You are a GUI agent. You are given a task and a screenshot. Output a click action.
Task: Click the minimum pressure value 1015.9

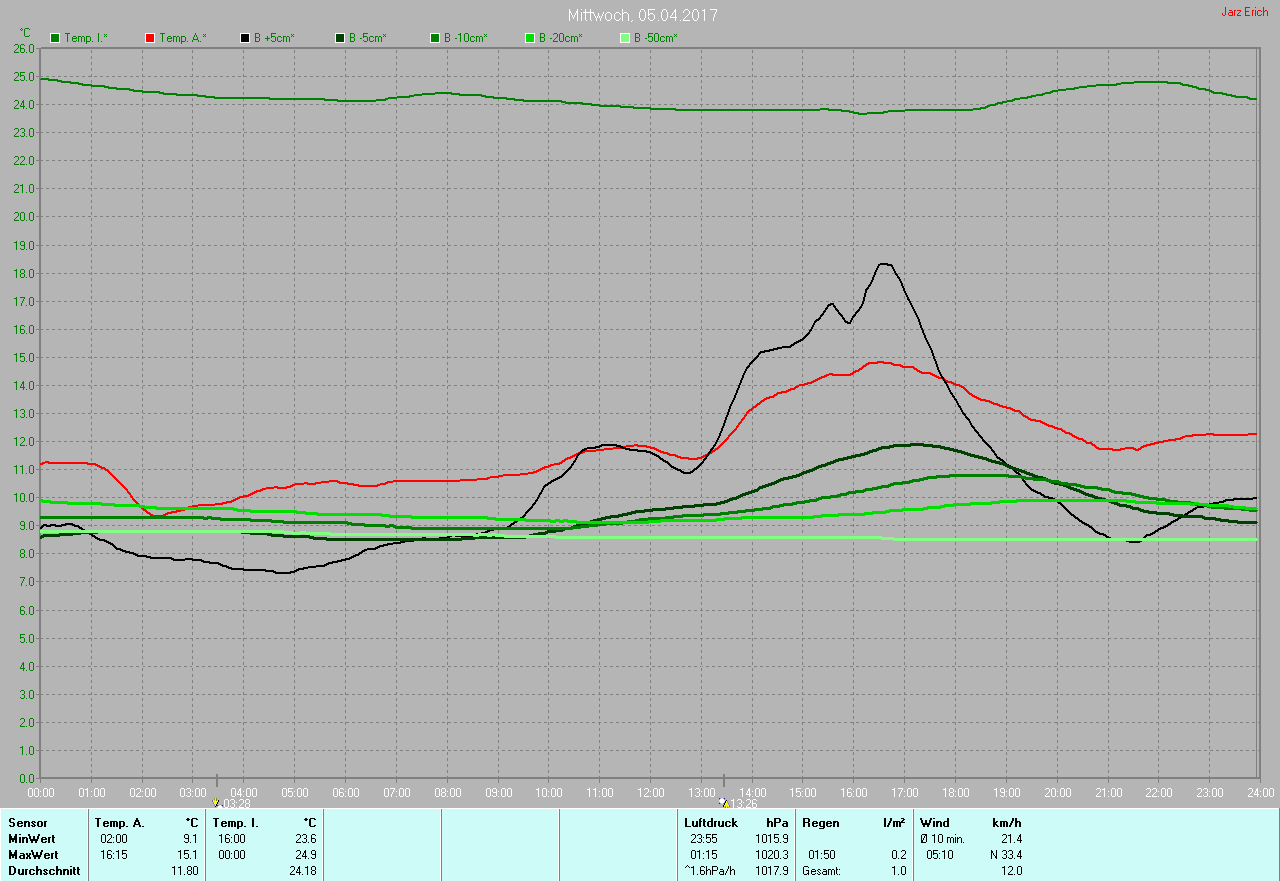[772, 839]
